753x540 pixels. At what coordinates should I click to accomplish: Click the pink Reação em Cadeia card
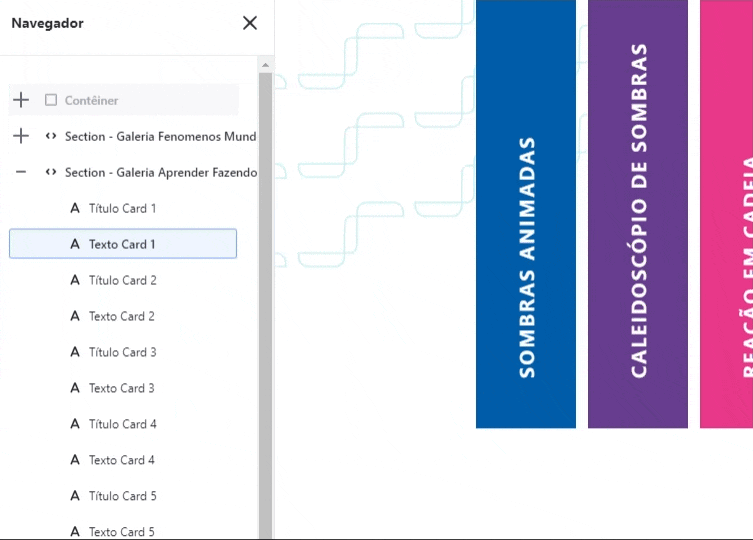(727, 214)
